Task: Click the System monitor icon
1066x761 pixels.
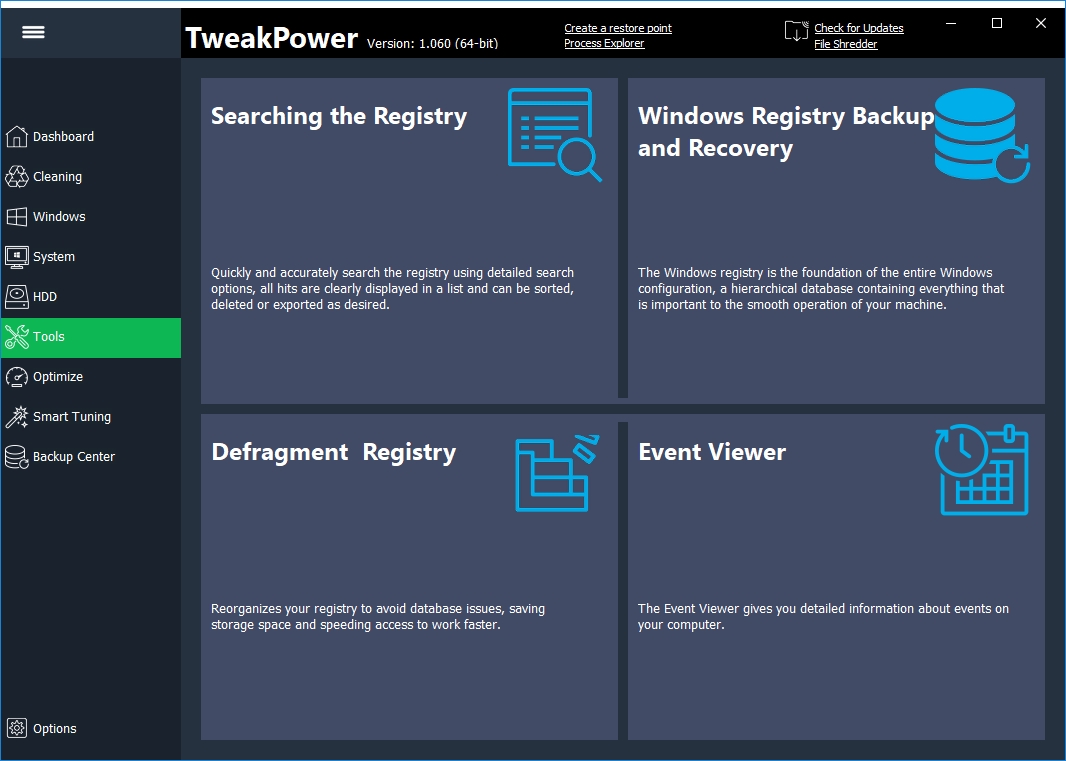Action: (16, 256)
